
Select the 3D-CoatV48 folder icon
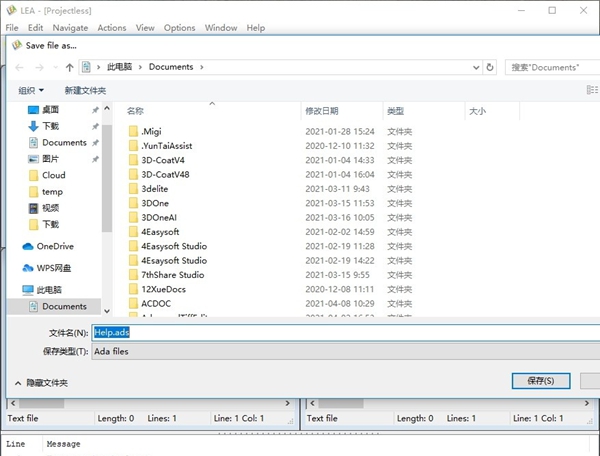(133, 174)
